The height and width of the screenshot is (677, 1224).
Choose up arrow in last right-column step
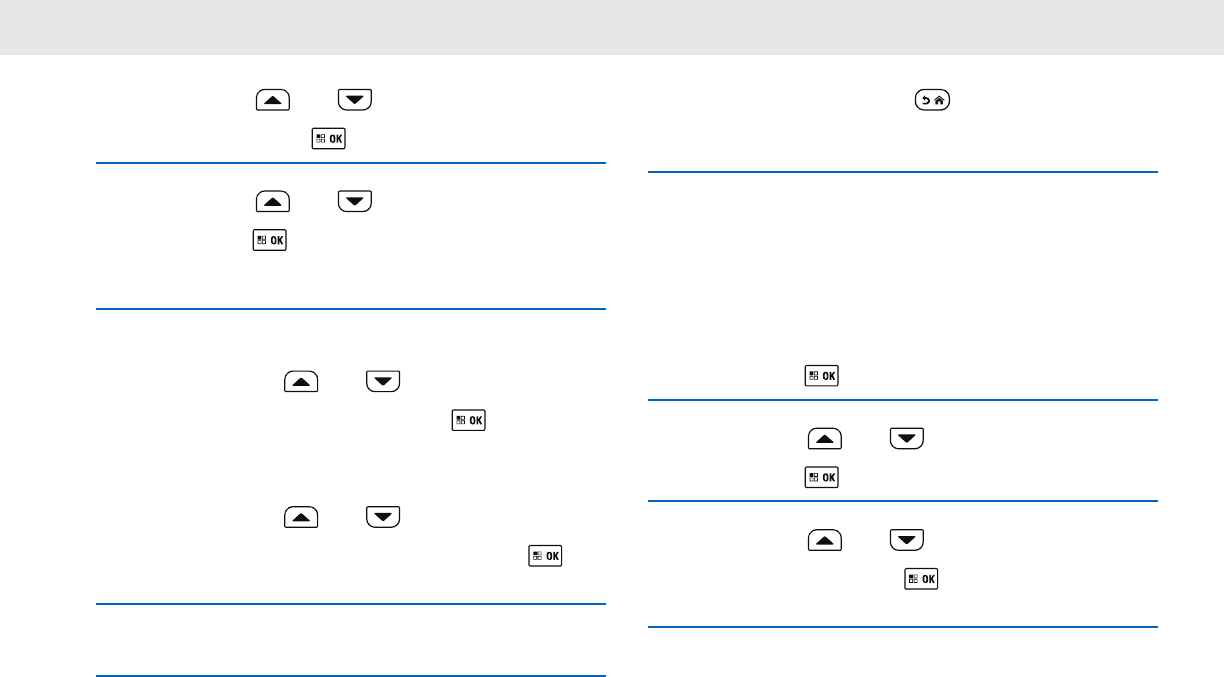tap(825, 540)
